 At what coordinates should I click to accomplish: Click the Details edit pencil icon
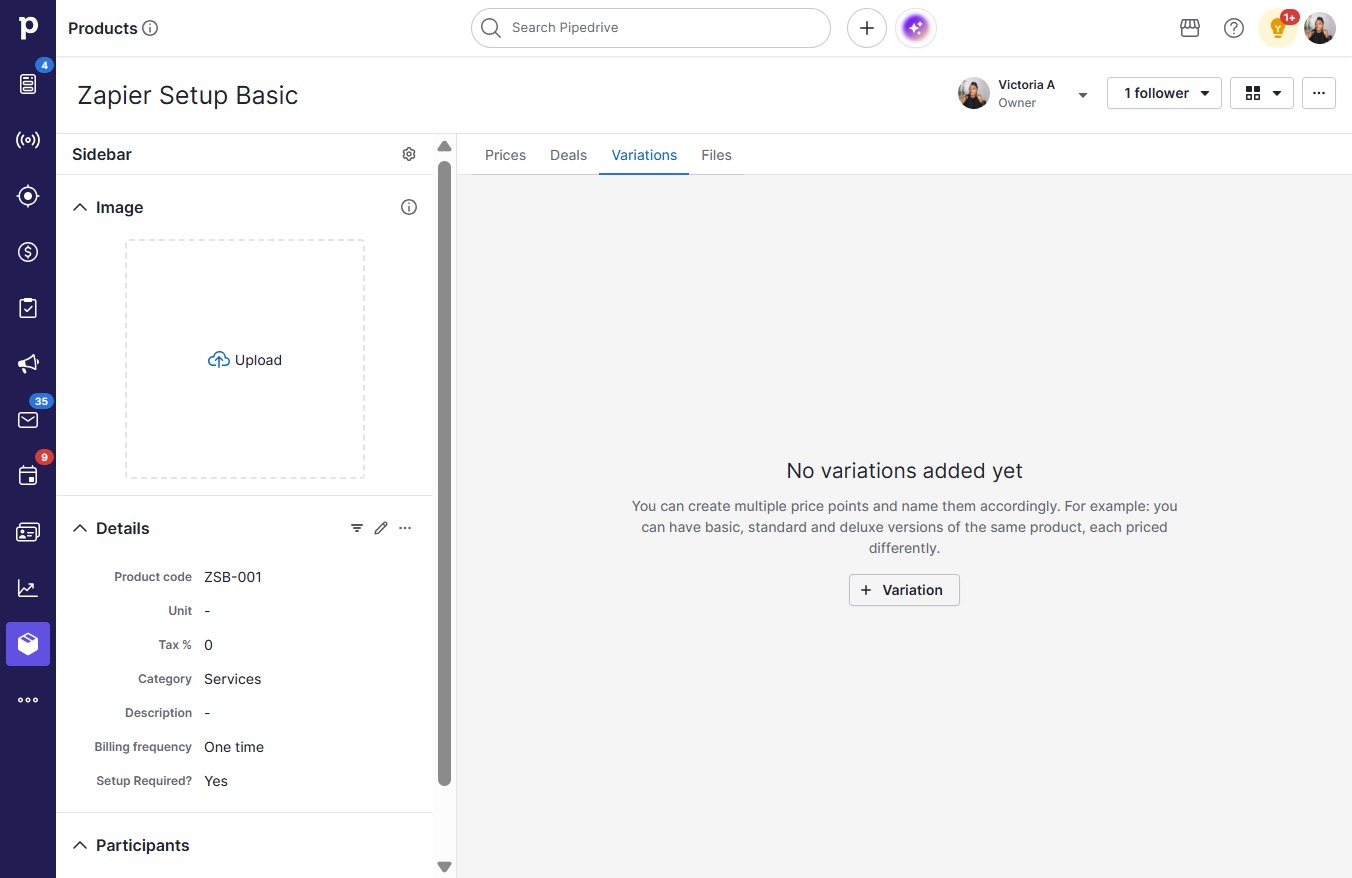[381, 528]
